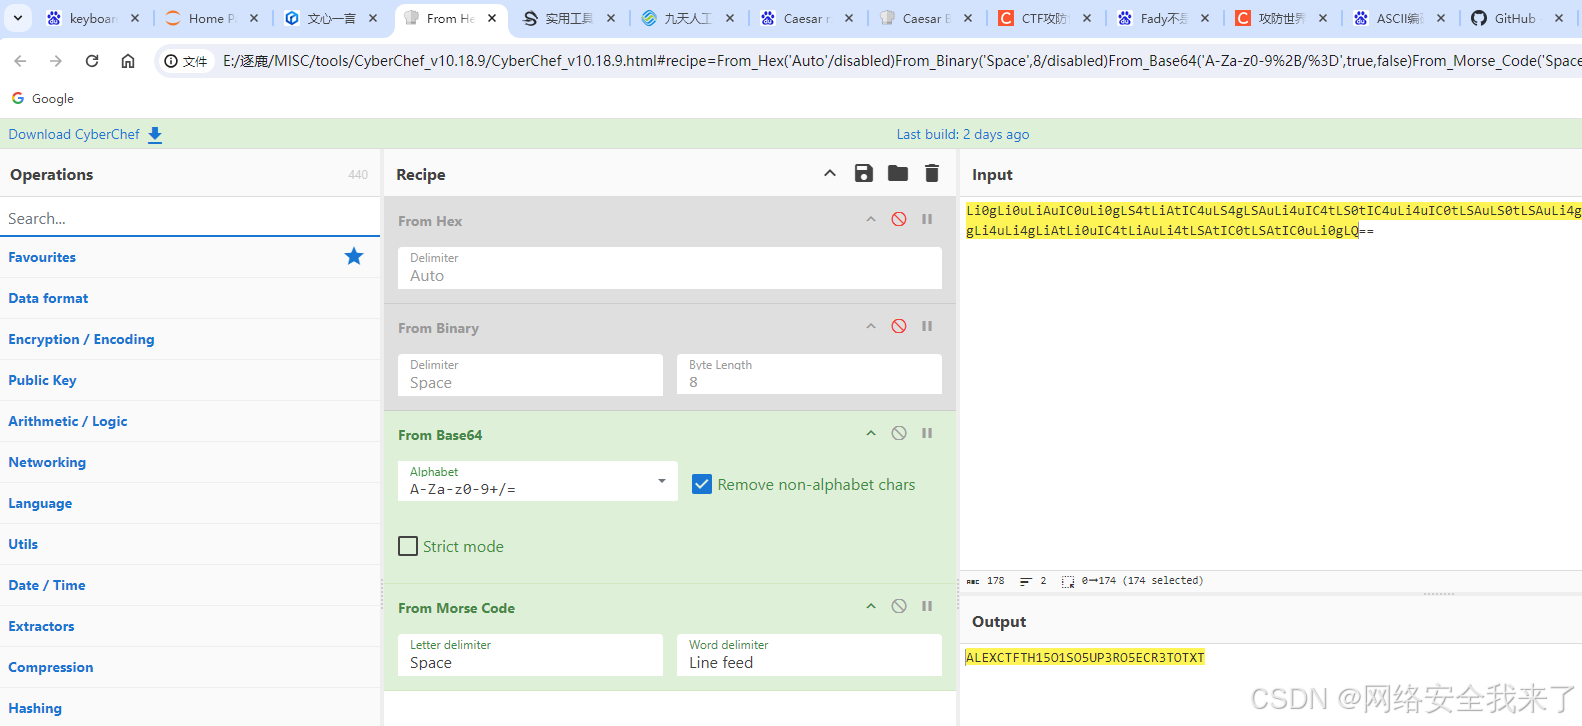
Task: Collapse the From Binary operation
Action: 871,326
